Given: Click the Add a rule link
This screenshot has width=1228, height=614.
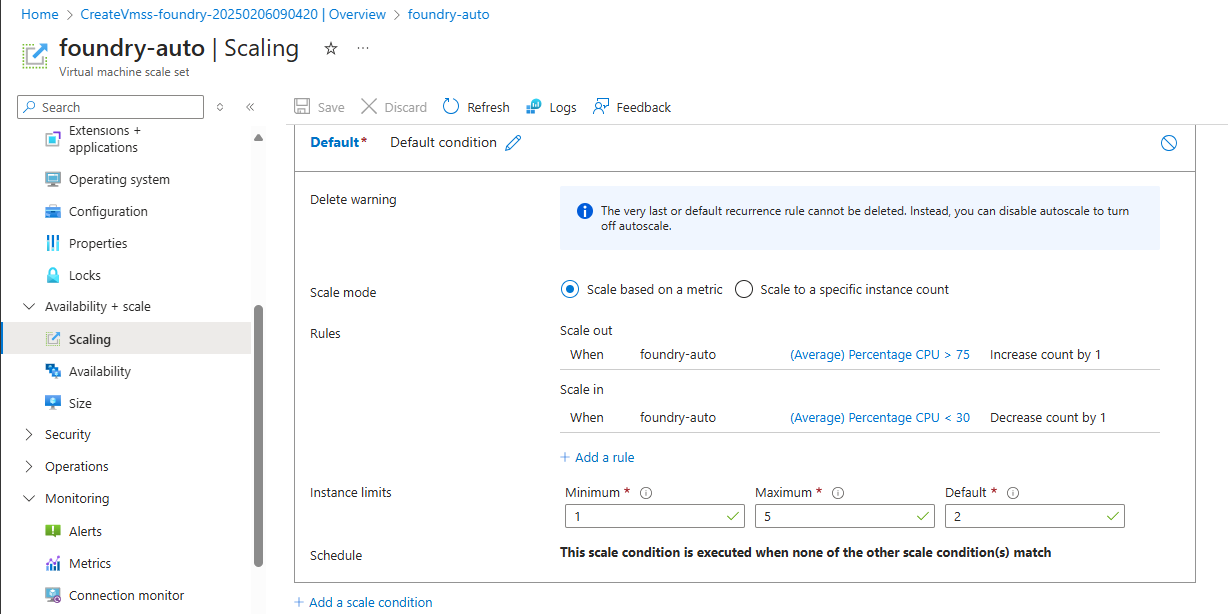Looking at the screenshot, I should point(597,458).
